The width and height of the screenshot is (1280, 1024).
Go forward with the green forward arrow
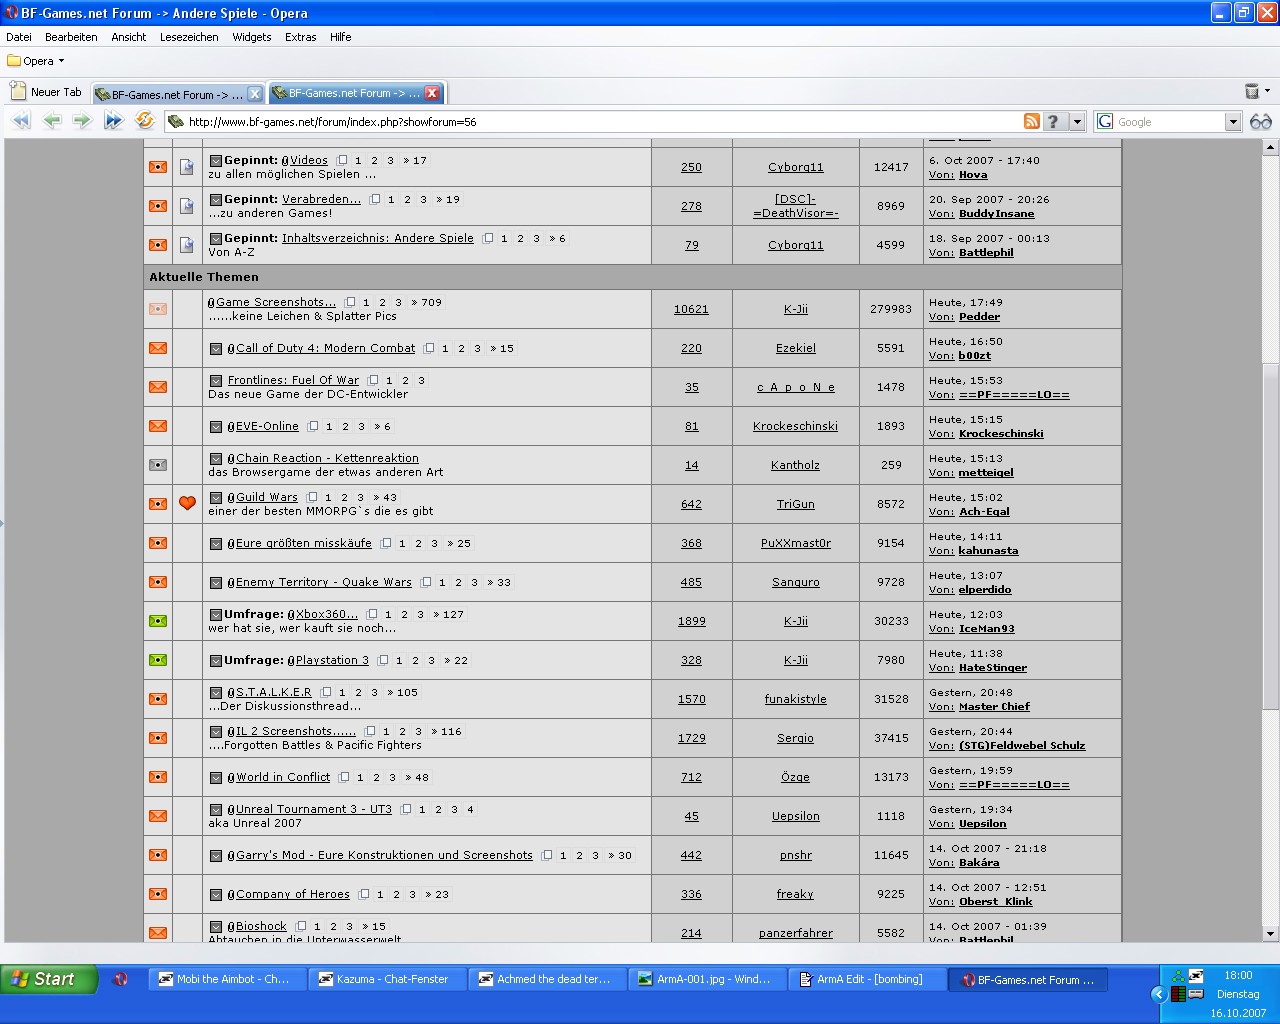82,121
